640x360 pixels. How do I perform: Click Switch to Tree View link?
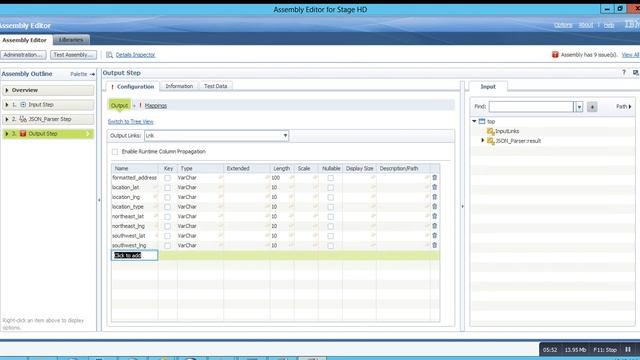point(131,122)
